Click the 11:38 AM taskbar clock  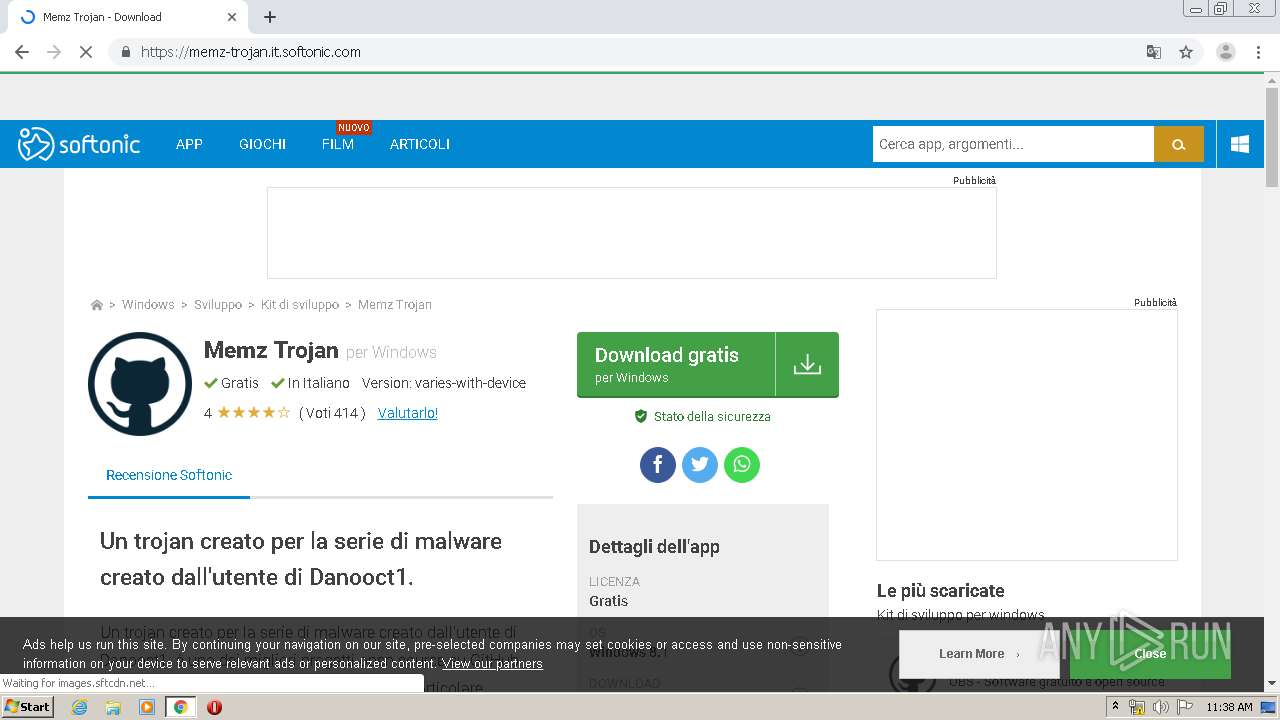coord(1229,707)
